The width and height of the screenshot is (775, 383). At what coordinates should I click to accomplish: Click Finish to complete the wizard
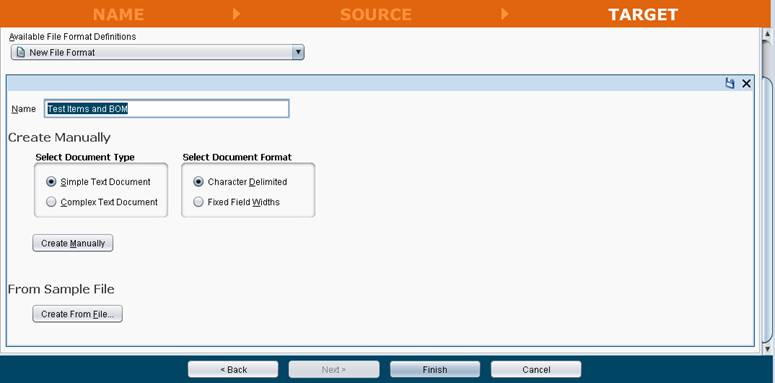(x=435, y=369)
